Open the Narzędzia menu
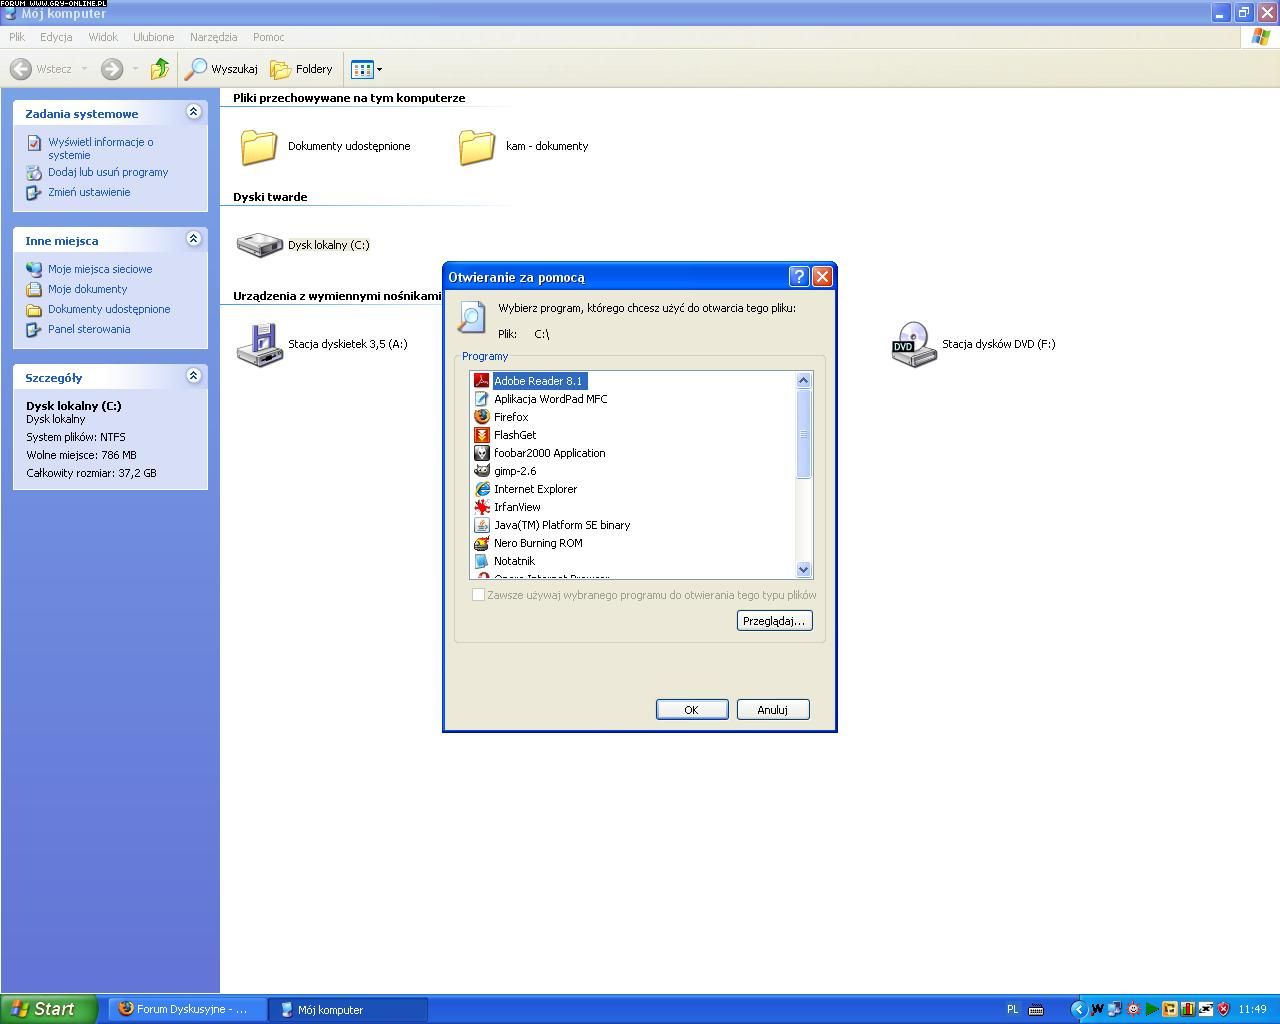Viewport: 1280px width, 1024px height. pos(213,37)
